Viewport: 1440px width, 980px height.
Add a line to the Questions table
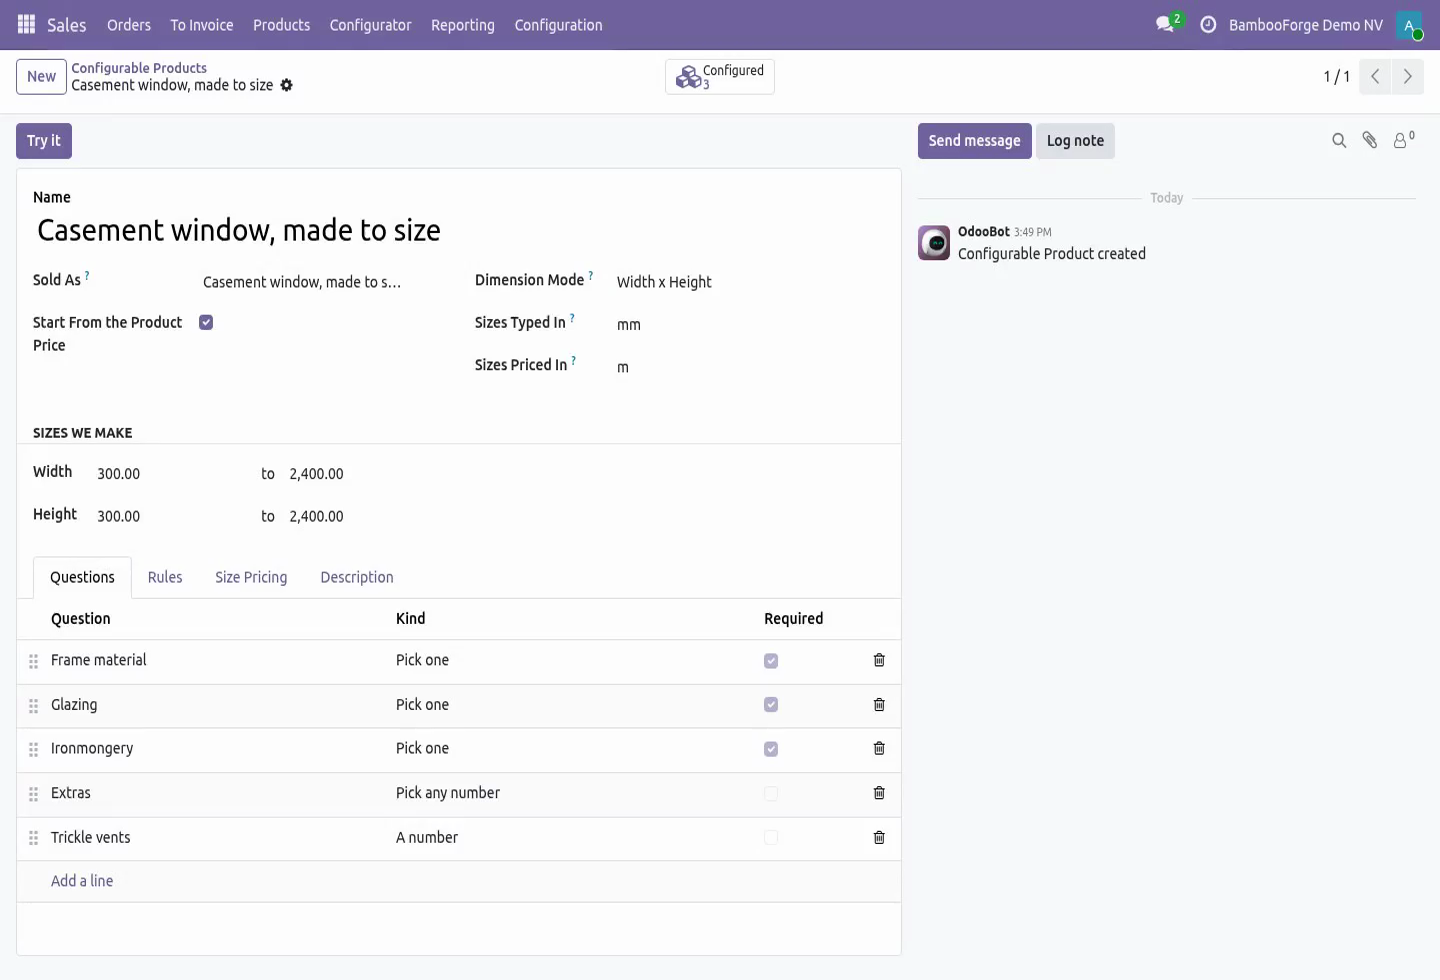coord(82,881)
